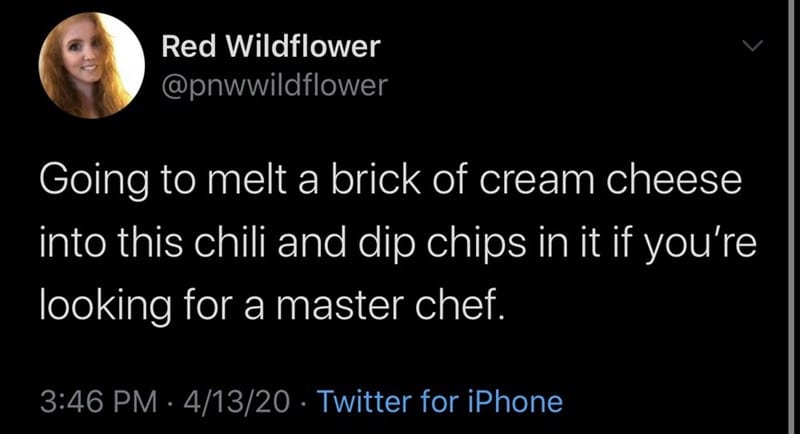Select the words 'cream cheese' in the tweet
Viewport: 800px width, 434px height.
(610, 180)
